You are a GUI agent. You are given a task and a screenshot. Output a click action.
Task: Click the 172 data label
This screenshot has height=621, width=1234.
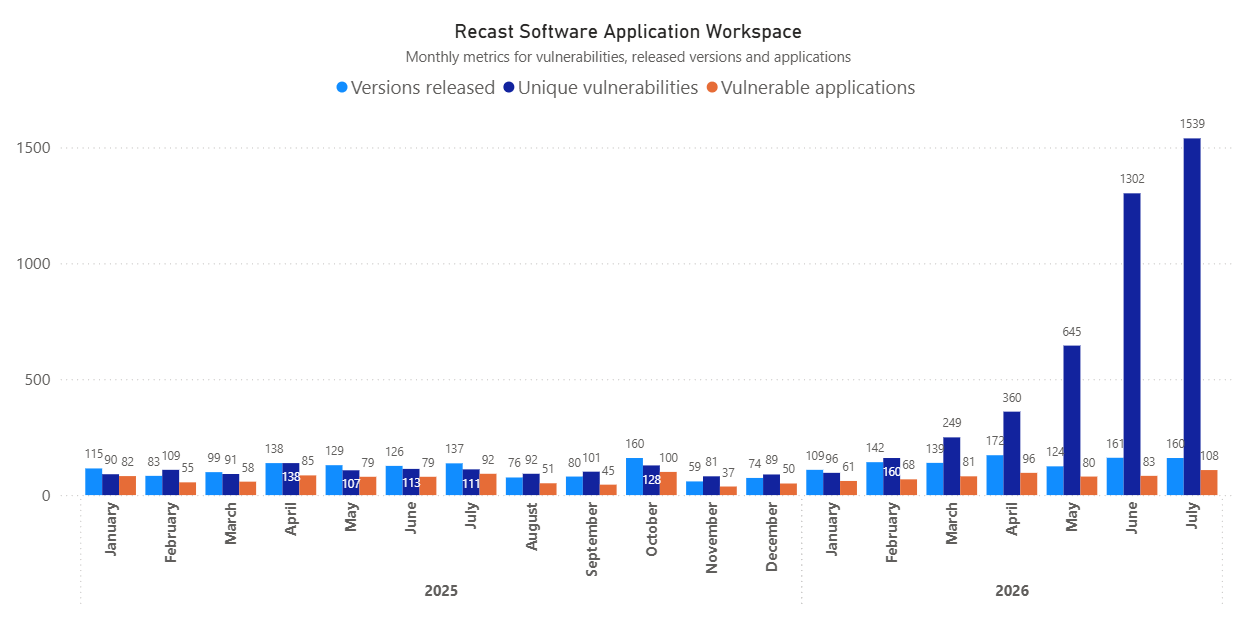(x=994, y=440)
